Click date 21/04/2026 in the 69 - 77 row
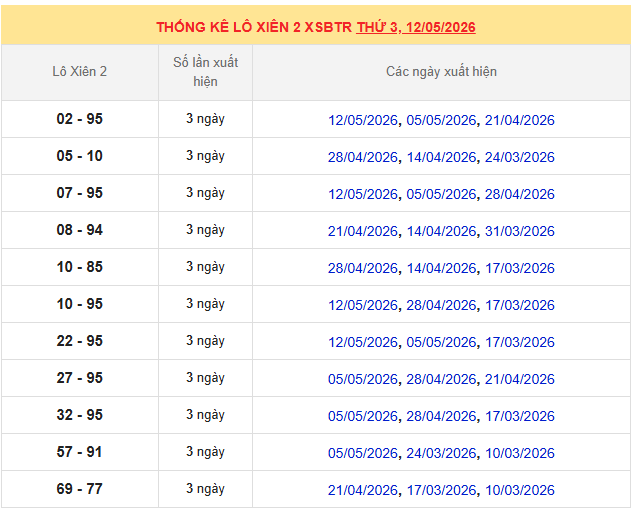Image resolution: width=640 pixels, height=513 pixels. click(363, 490)
